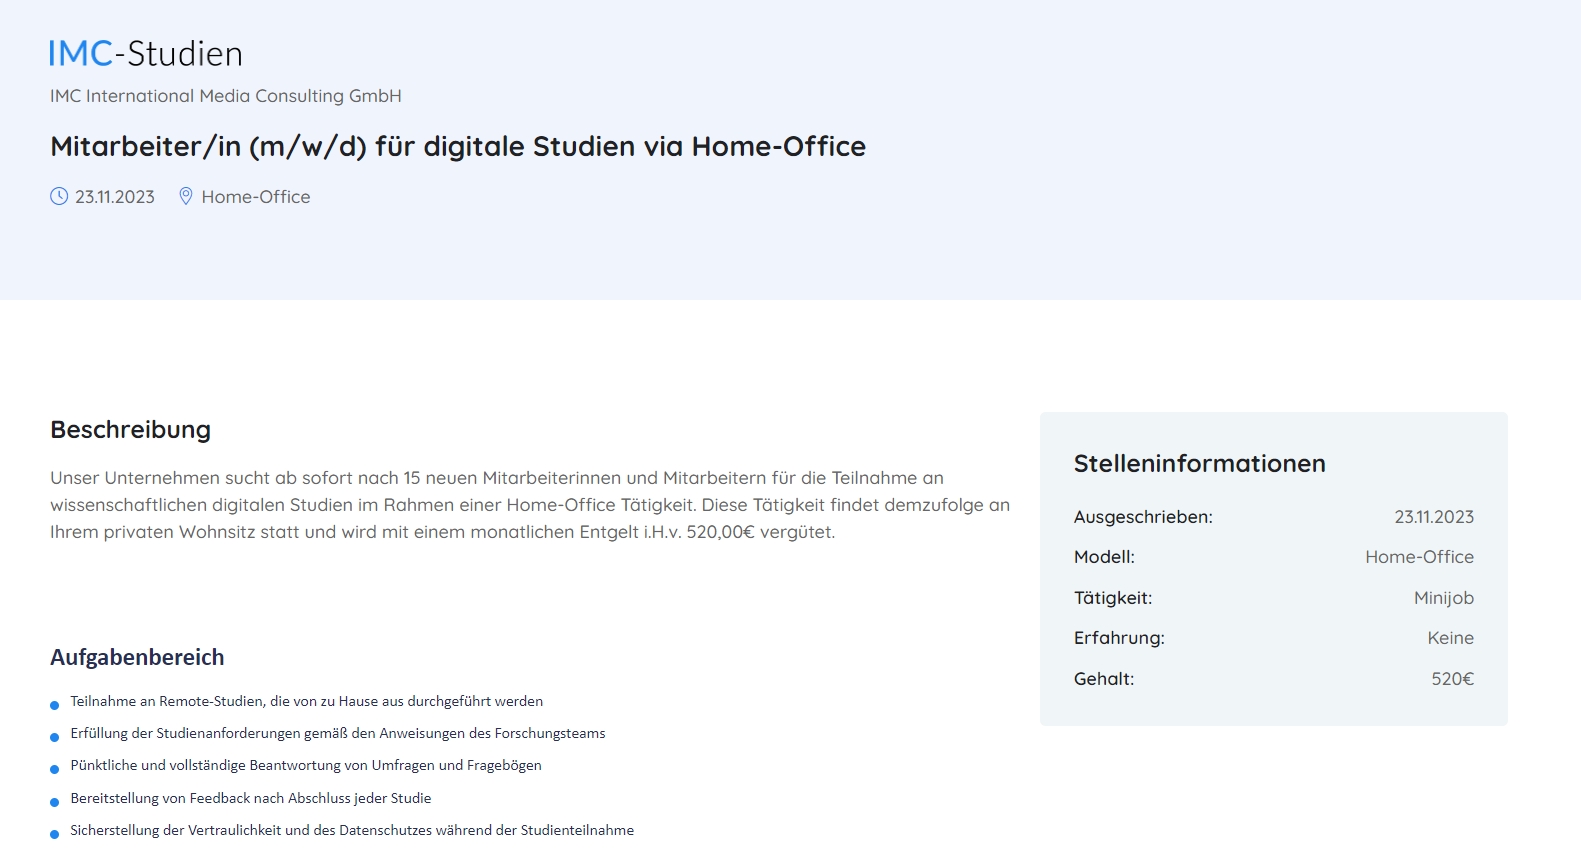Screen dimensions: 1581x862
Task: Click the bullet dot before Sicherstellung der Vertraulichkeit
Action: [55, 834]
